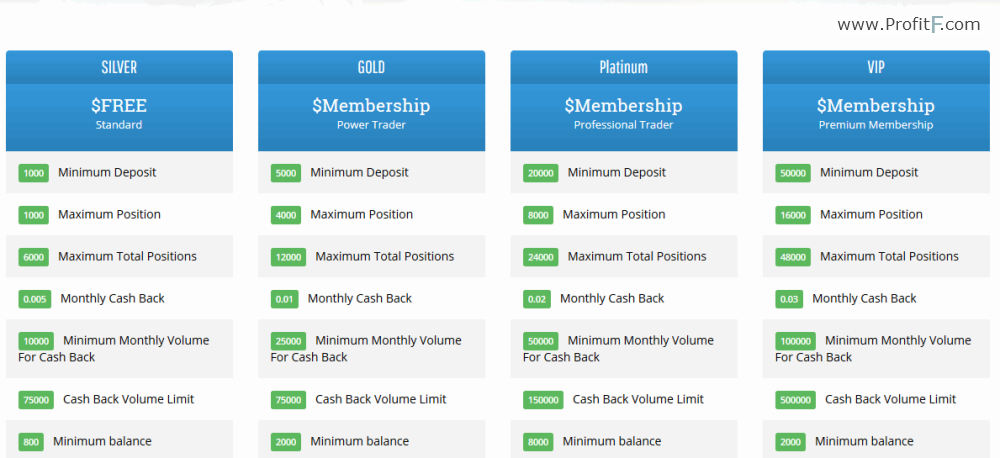Click the www.ProfitF.com watermark link
This screenshot has height=458, width=1000.
(x=908, y=25)
